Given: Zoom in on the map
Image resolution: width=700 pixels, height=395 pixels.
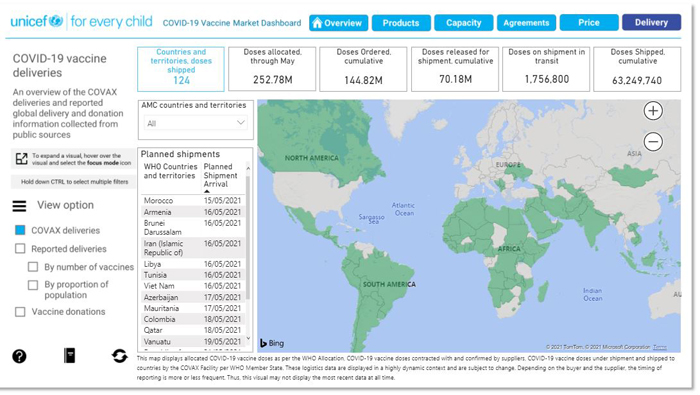Looking at the screenshot, I should pyautogui.click(x=653, y=111).
